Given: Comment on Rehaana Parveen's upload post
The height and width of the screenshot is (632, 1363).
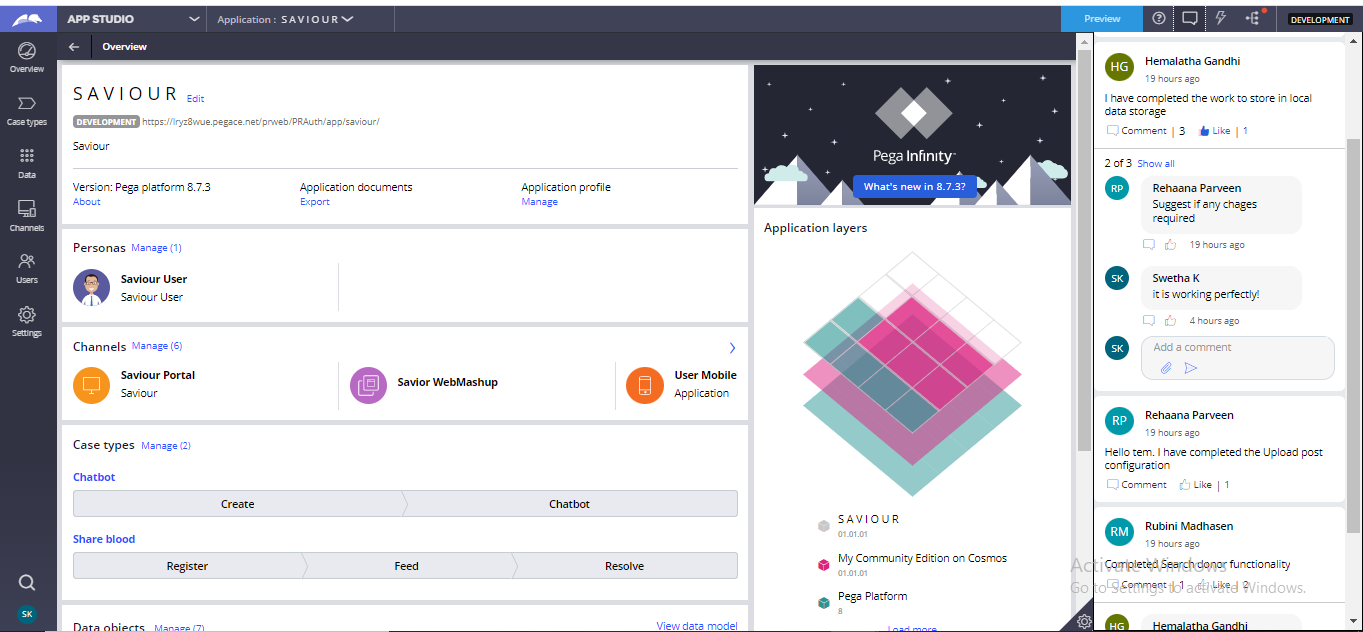Looking at the screenshot, I should pyautogui.click(x=1137, y=485).
